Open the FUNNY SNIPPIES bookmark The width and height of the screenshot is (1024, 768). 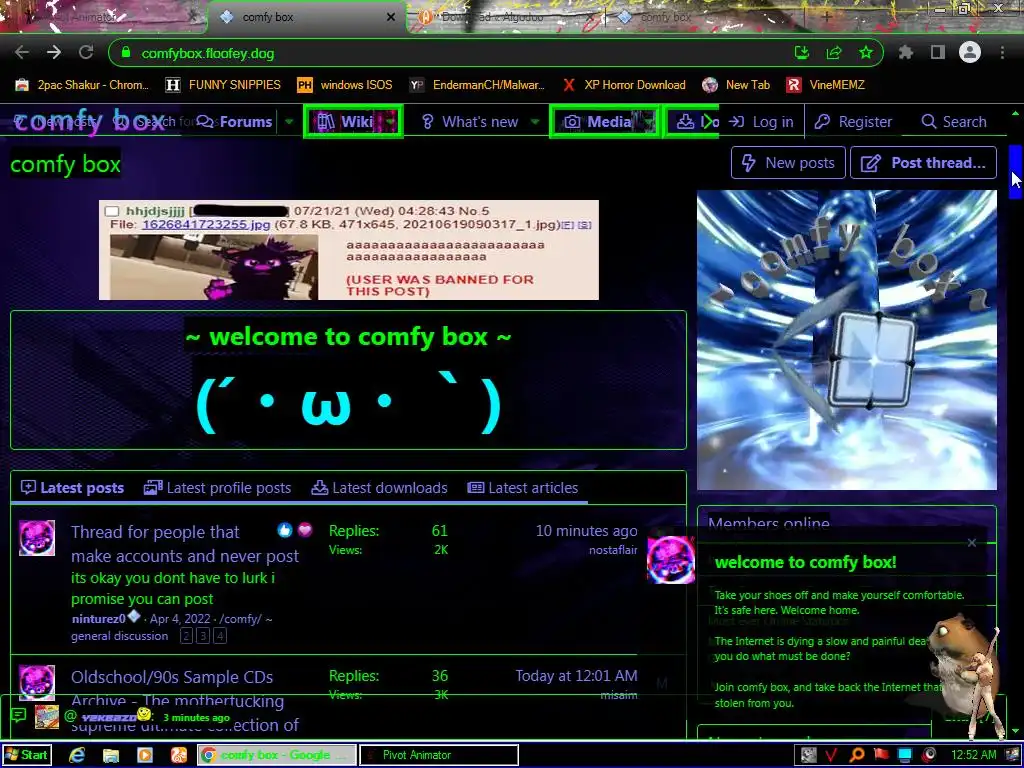[223, 85]
